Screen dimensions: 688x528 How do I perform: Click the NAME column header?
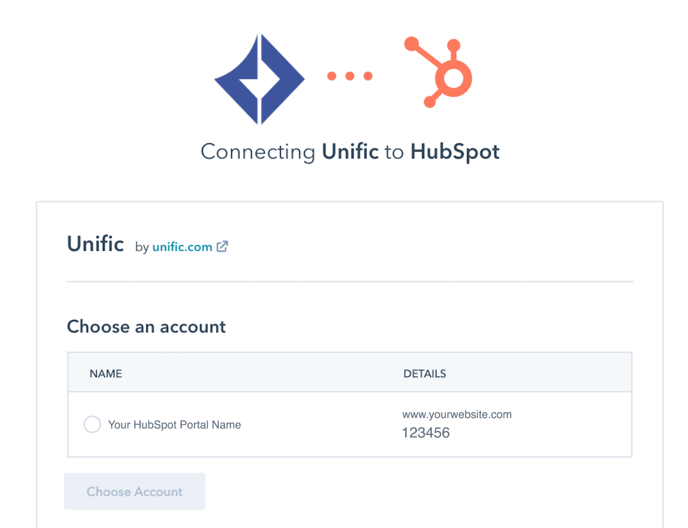tap(105, 374)
